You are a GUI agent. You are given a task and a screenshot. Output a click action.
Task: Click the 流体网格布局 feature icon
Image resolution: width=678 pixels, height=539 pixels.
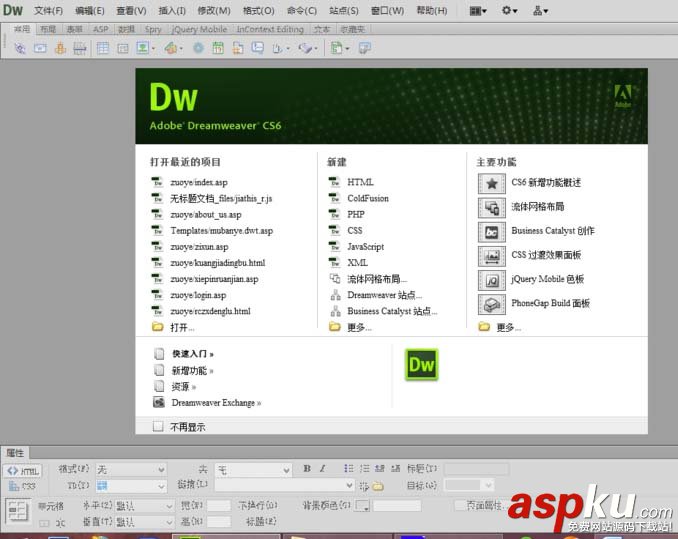coord(492,207)
